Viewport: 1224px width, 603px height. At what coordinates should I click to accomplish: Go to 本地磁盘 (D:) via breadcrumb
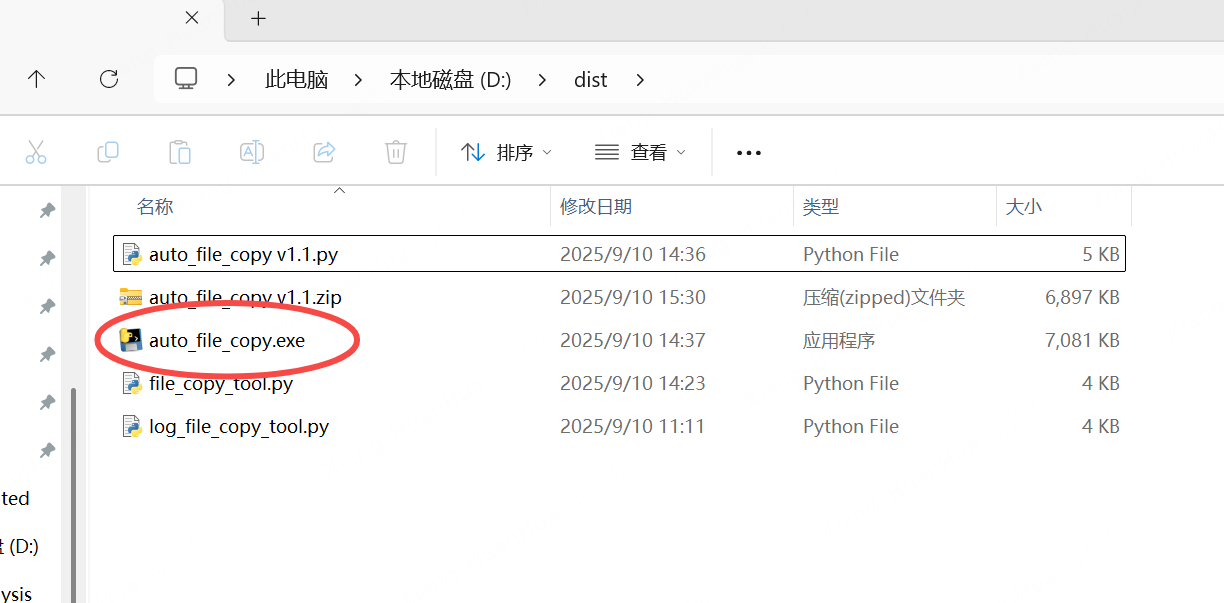tap(450, 79)
